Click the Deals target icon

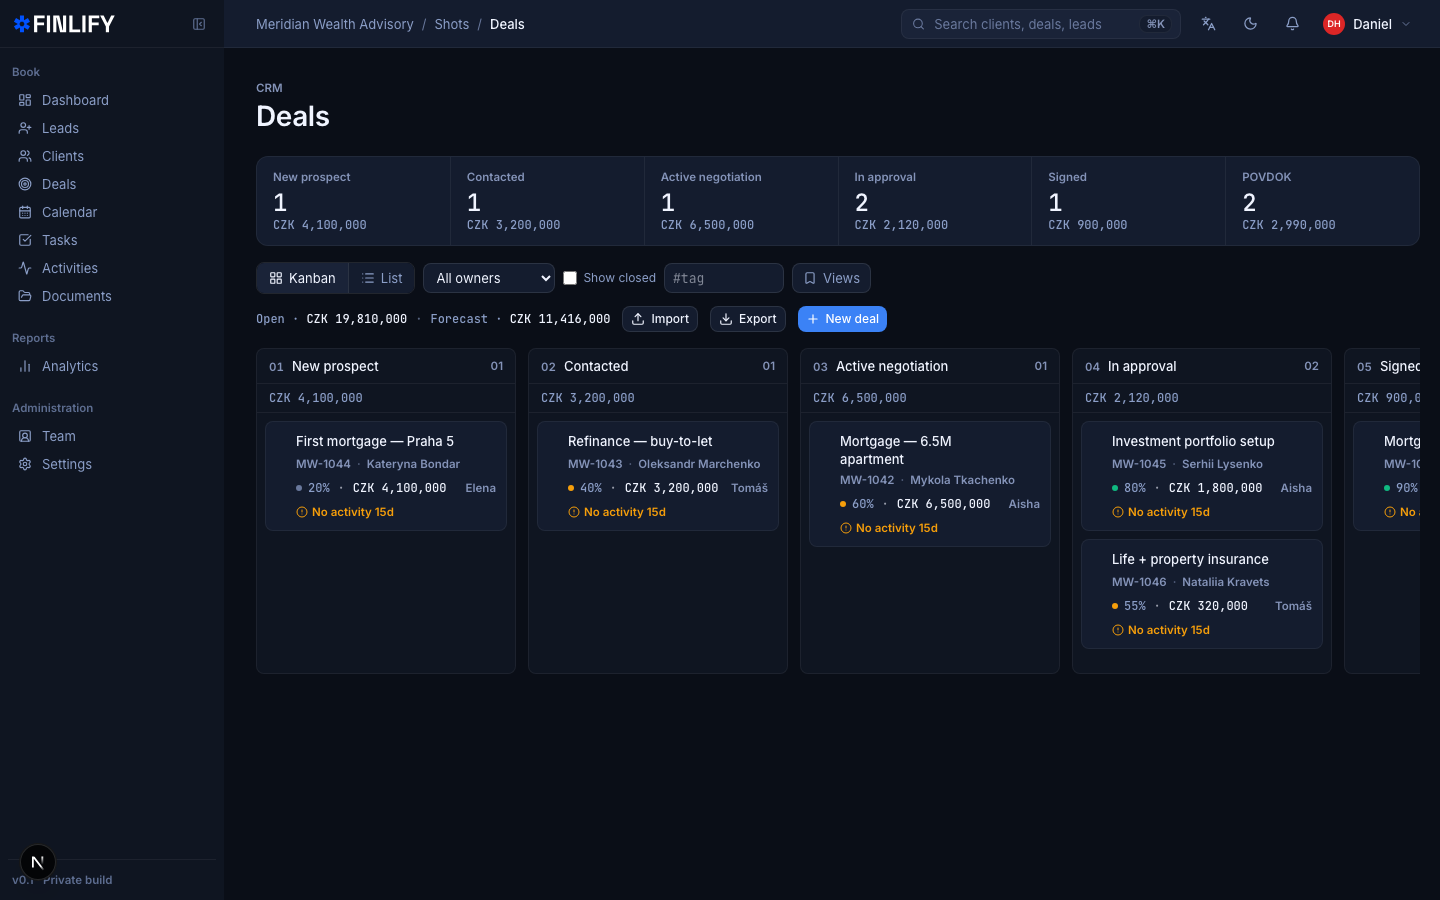tap(25, 184)
